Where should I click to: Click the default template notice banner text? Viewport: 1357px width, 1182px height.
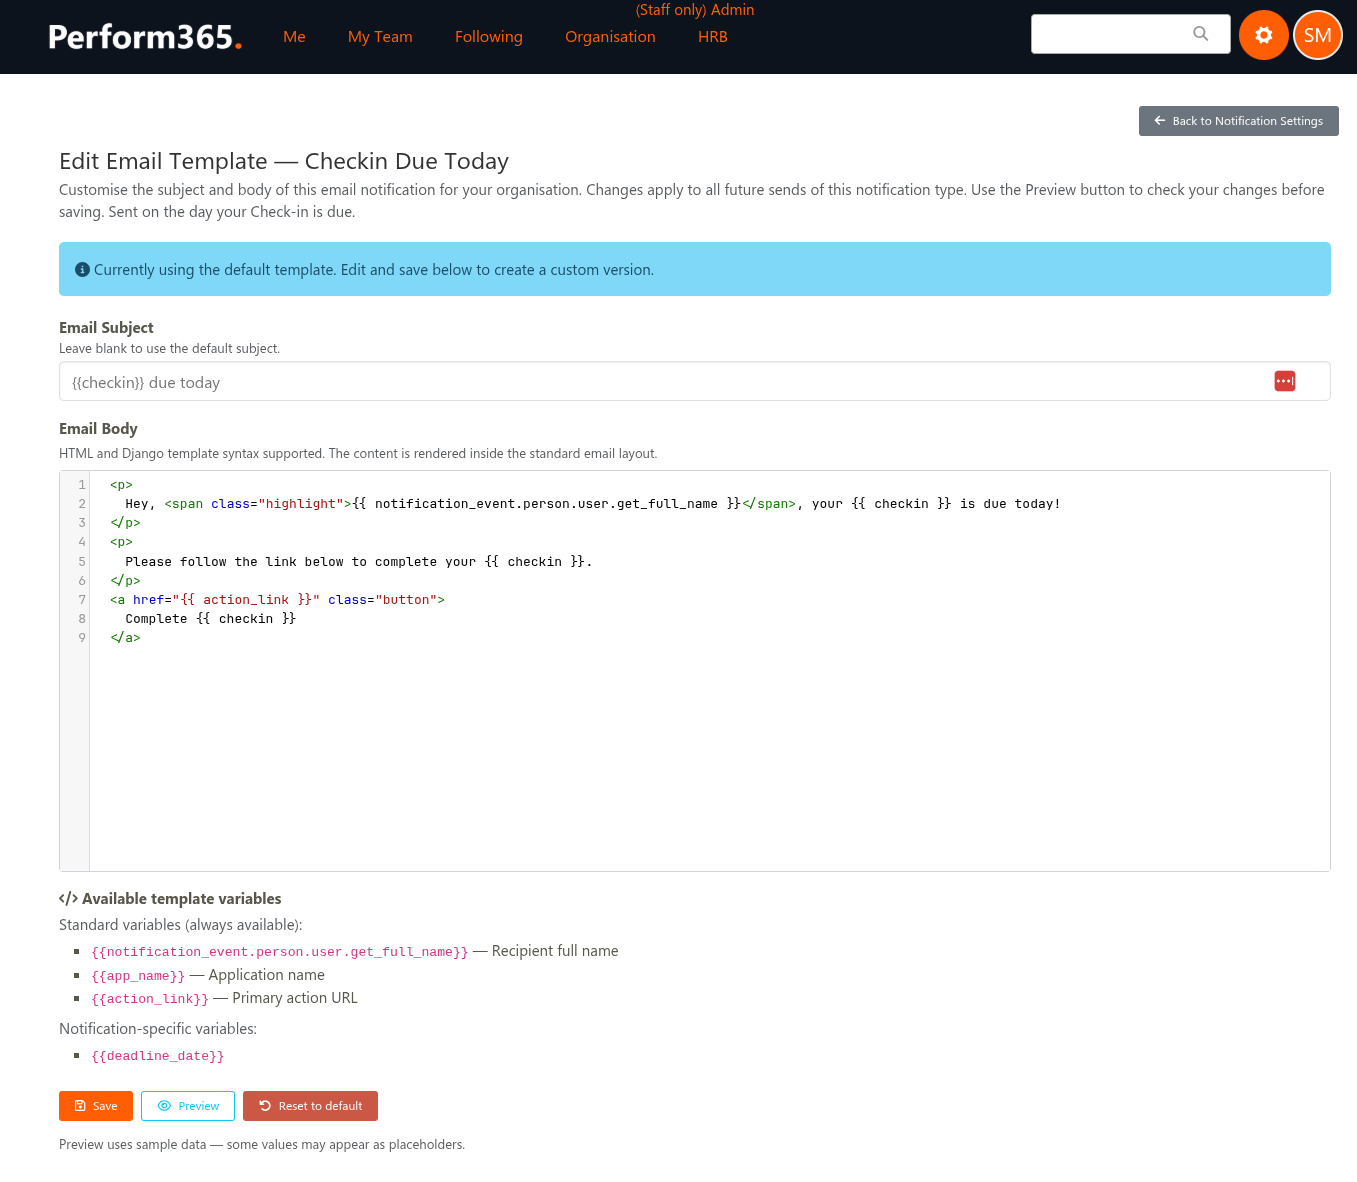coord(374,270)
